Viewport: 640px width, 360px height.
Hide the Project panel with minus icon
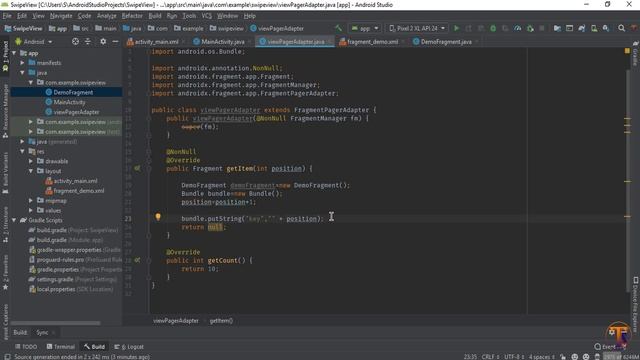click(115, 42)
